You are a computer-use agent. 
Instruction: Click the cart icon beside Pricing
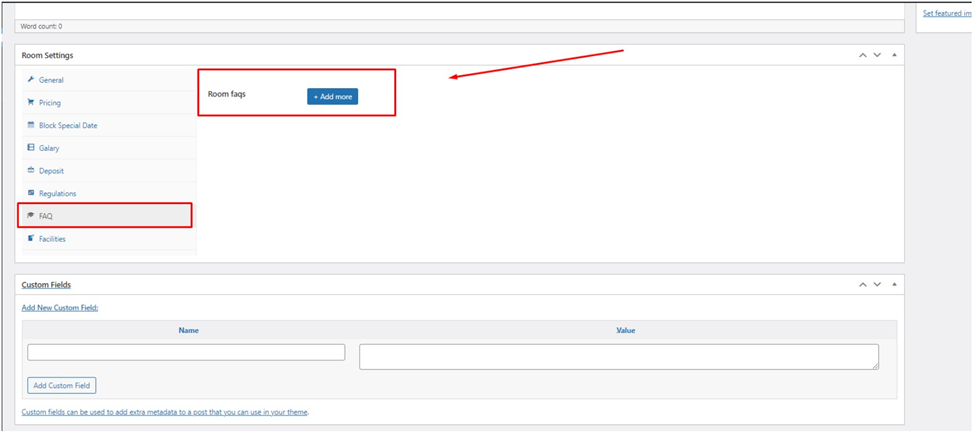coord(31,103)
